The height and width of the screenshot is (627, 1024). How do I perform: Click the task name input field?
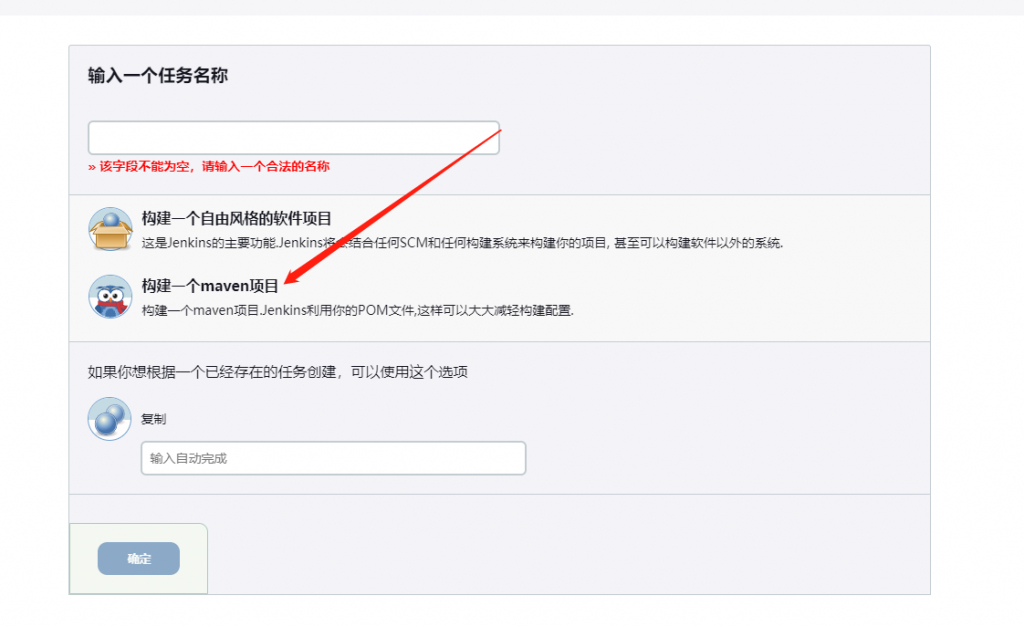coord(293,138)
